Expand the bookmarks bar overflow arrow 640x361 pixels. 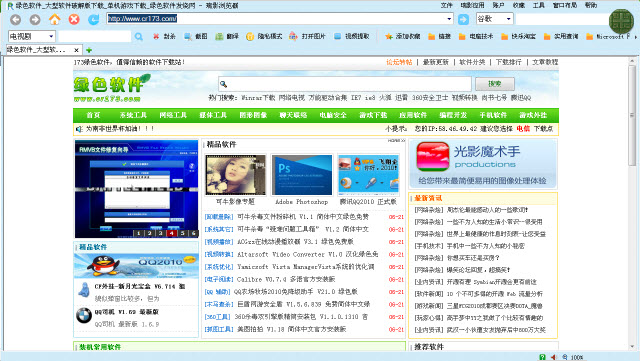tap(635, 37)
